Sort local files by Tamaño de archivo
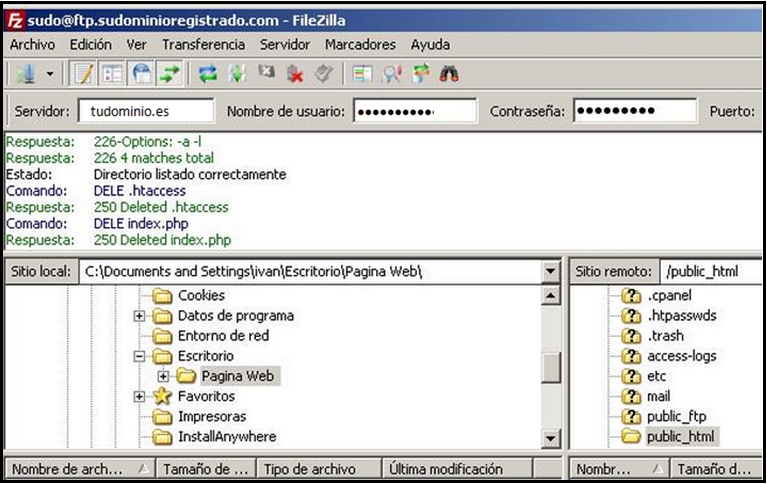 click(205, 469)
